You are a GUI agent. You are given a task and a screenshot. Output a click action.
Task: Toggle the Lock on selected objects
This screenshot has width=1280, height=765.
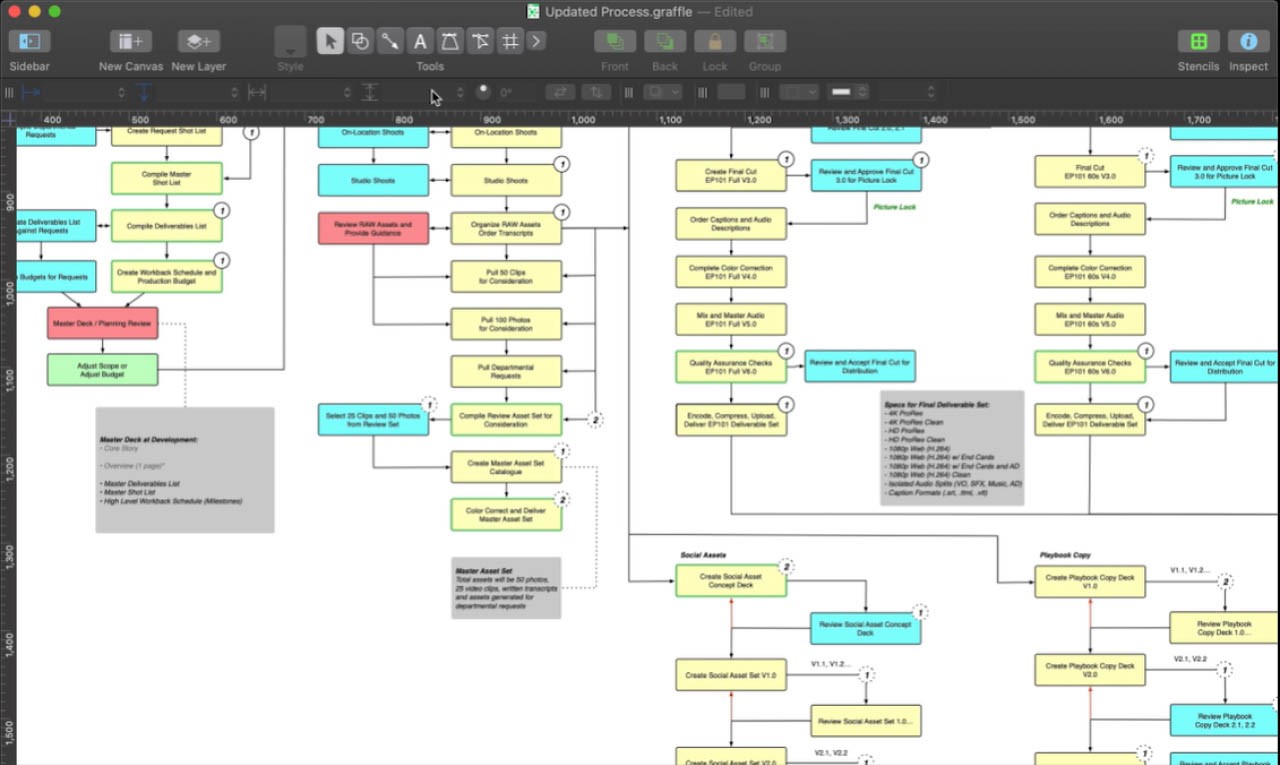point(715,40)
